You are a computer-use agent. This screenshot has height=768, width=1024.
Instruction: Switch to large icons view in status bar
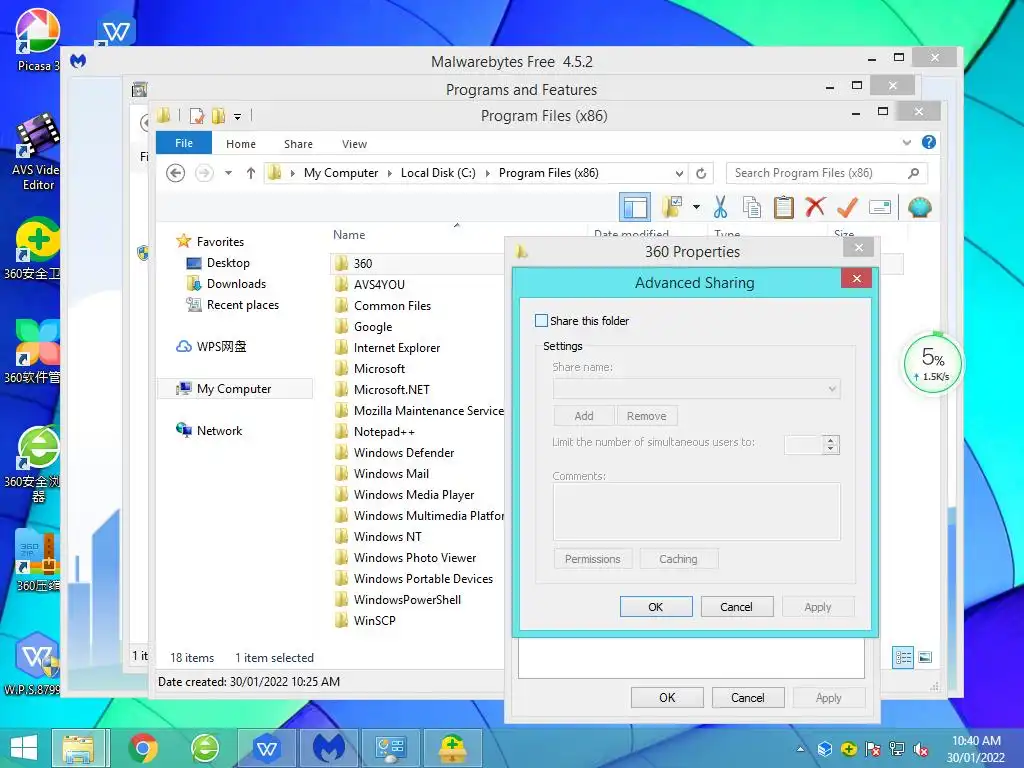click(925, 658)
